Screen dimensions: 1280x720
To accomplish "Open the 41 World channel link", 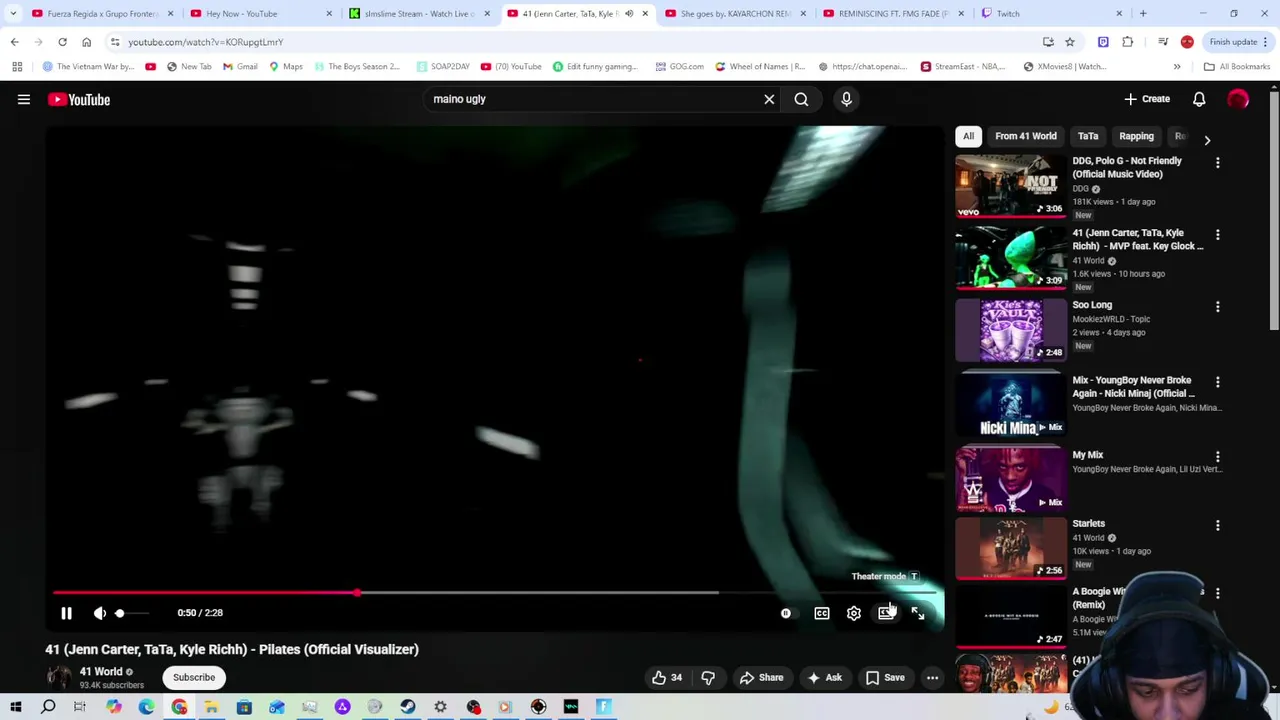I will point(101,672).
